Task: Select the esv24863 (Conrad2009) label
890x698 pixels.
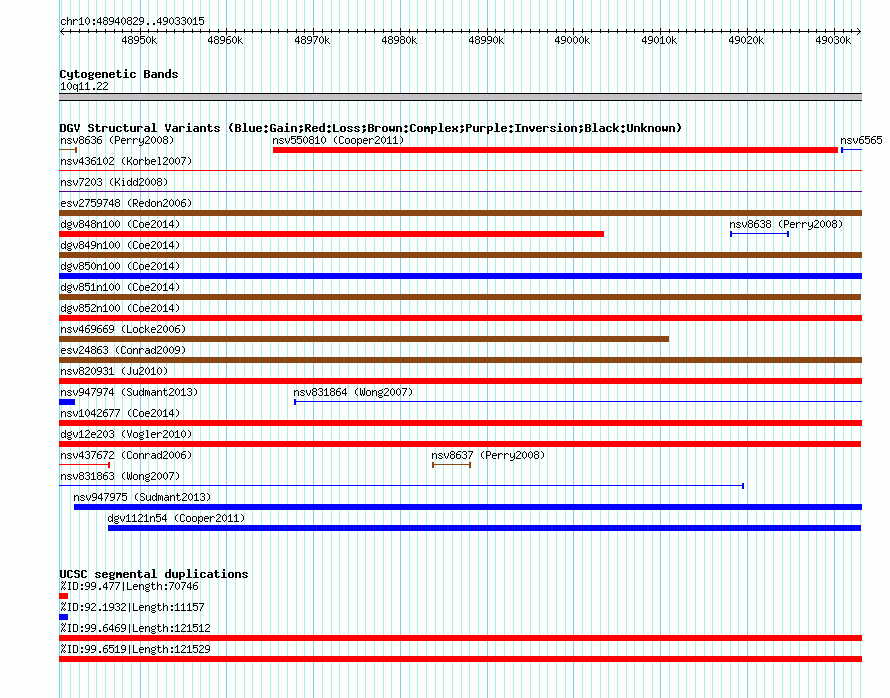Action: [123, 350]
